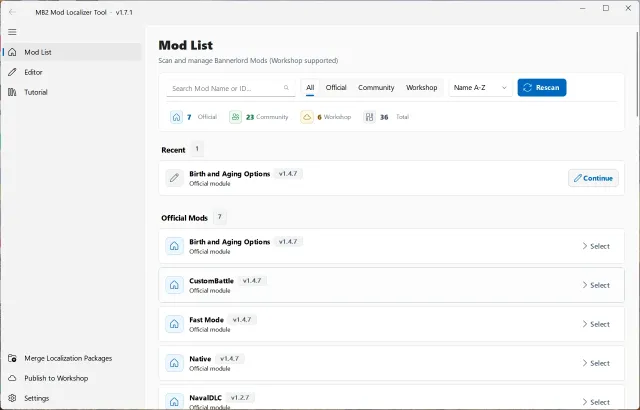Select the NavalDLC mod
This screenshot has height=410, width=640.
click(x=596, y=402)
